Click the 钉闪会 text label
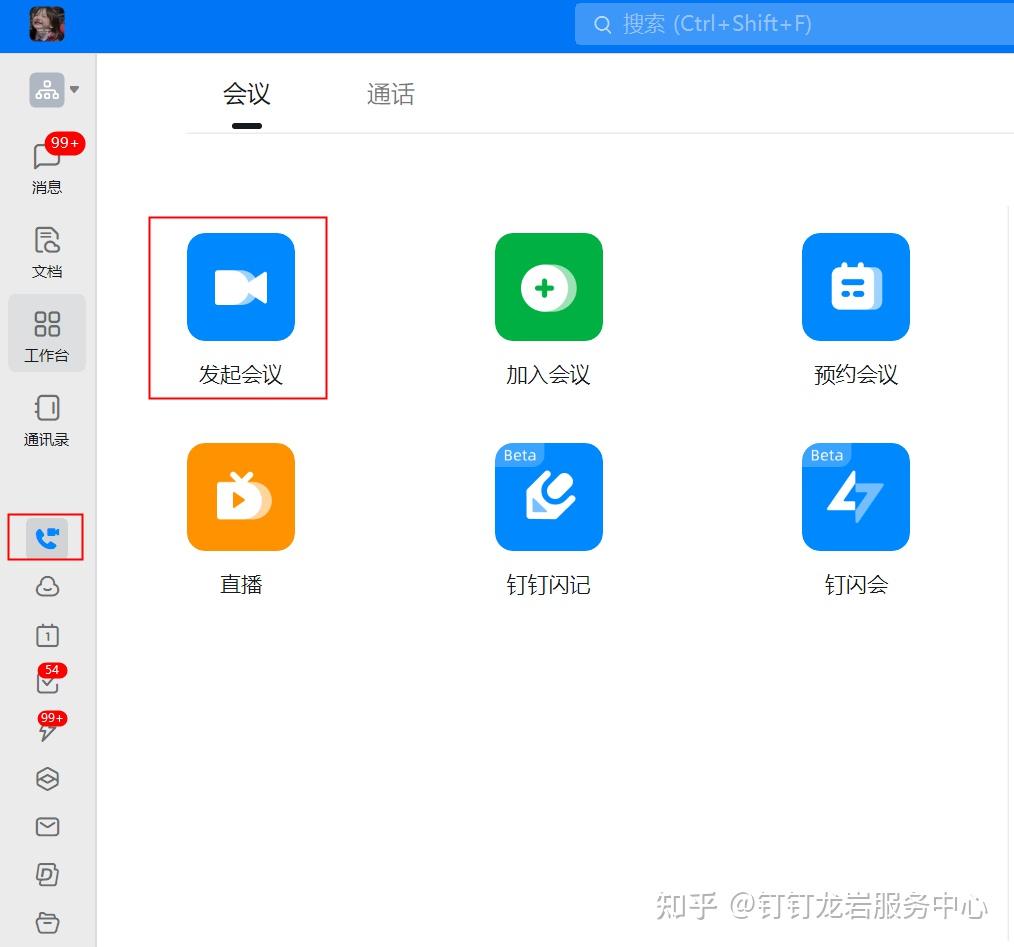Image resolution: width=1014 pixels, height=947 pixels. pyautogui.click(x=856, y=585)
